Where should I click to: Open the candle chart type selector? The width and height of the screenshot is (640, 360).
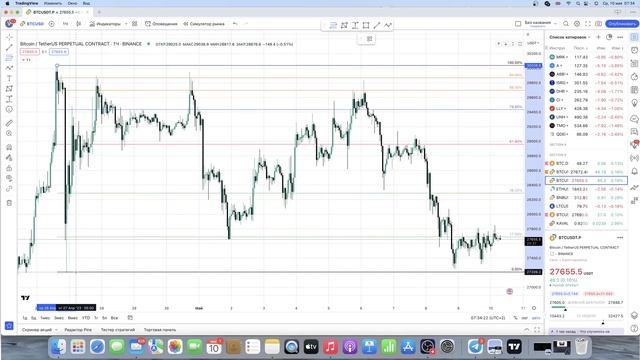click(79, 24)
